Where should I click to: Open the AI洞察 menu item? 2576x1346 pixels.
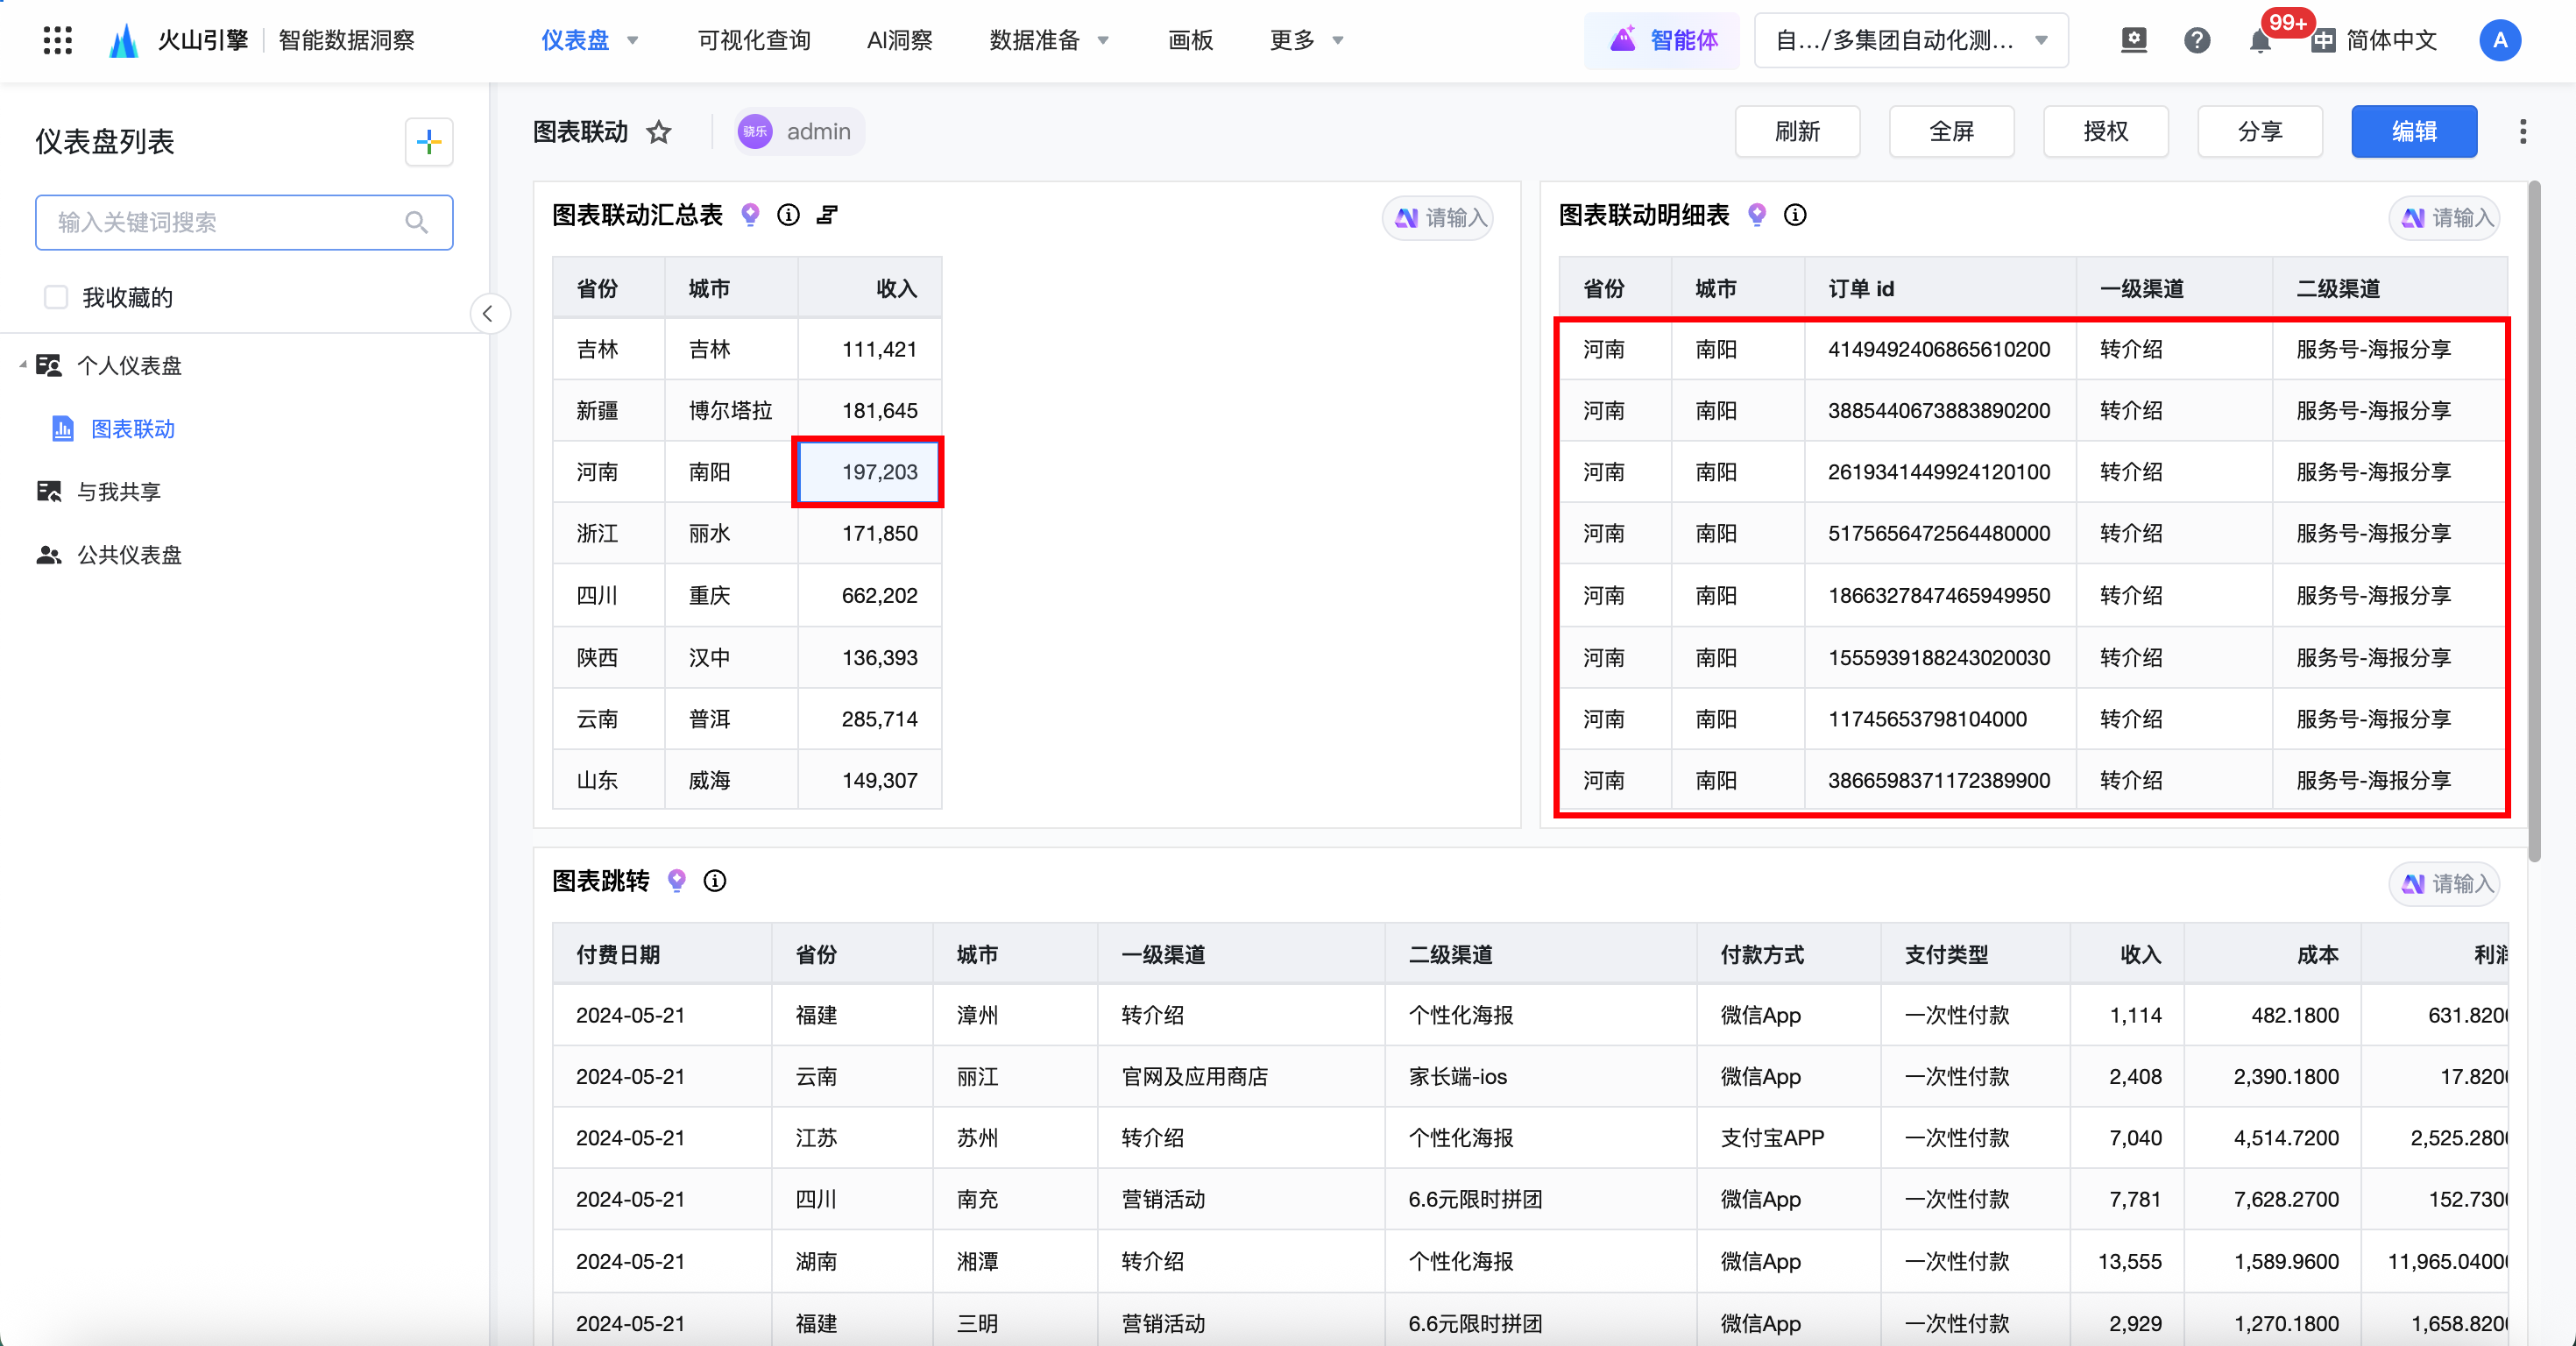(x=899, y=40)
